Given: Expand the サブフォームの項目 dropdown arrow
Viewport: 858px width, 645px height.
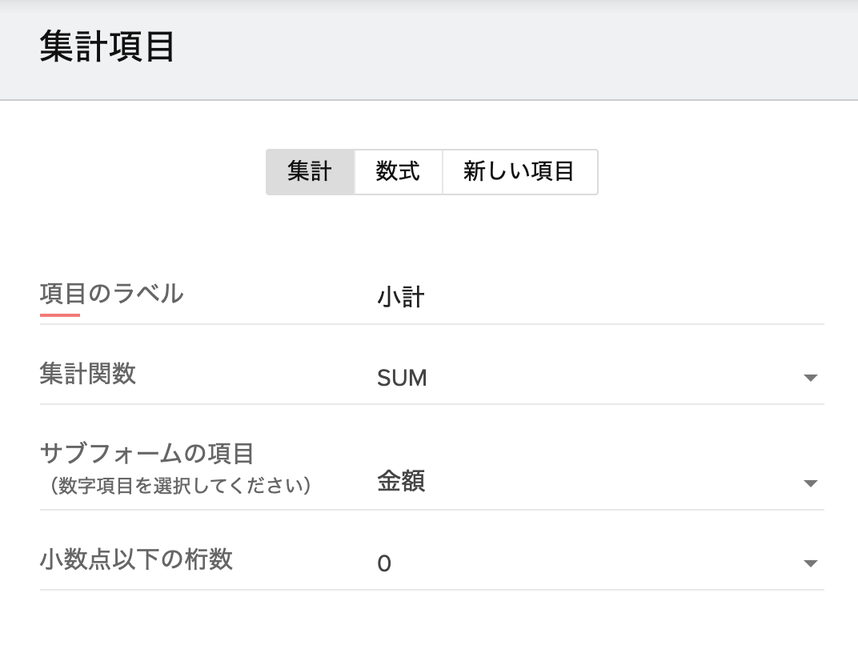Looking at the screenshot, I should tap(810, 484).
